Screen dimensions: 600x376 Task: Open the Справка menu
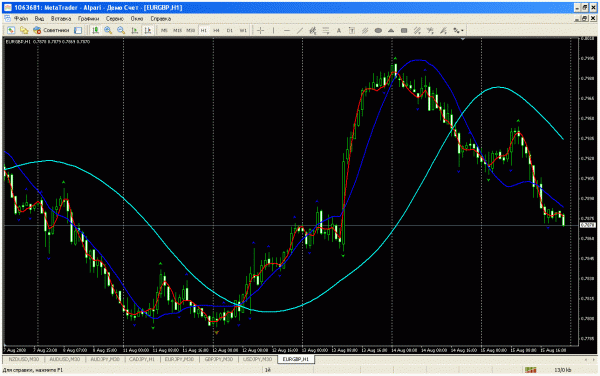coord(161,18)
